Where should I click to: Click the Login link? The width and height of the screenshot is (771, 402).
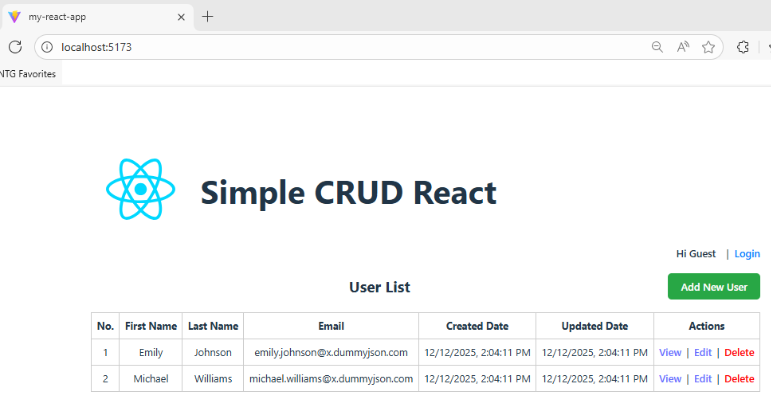pyautogui.click(x=747, y=254)
